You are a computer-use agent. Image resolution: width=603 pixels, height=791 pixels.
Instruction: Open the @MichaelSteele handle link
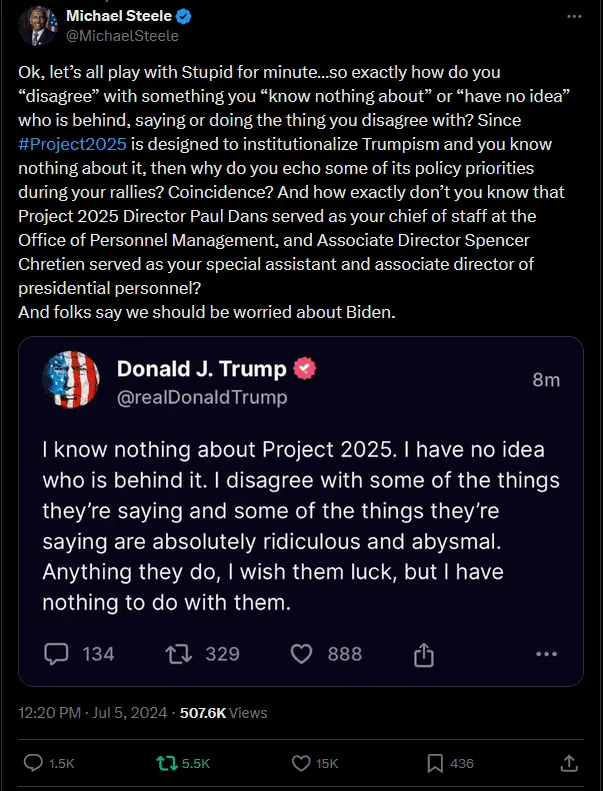[122, 36]
